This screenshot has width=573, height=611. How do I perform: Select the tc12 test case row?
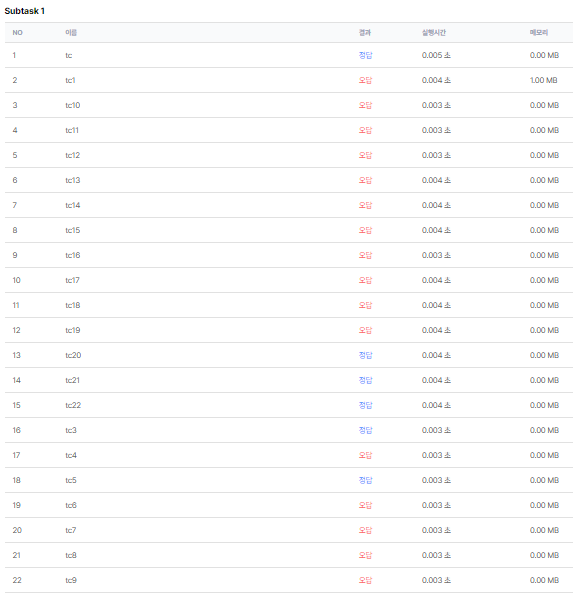tap(289, 155)
